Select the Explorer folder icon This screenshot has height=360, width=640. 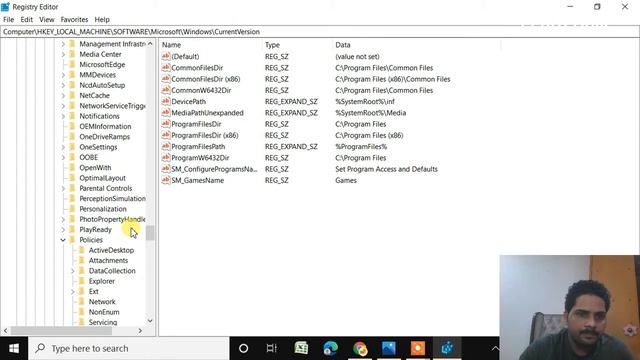(82, 281)
